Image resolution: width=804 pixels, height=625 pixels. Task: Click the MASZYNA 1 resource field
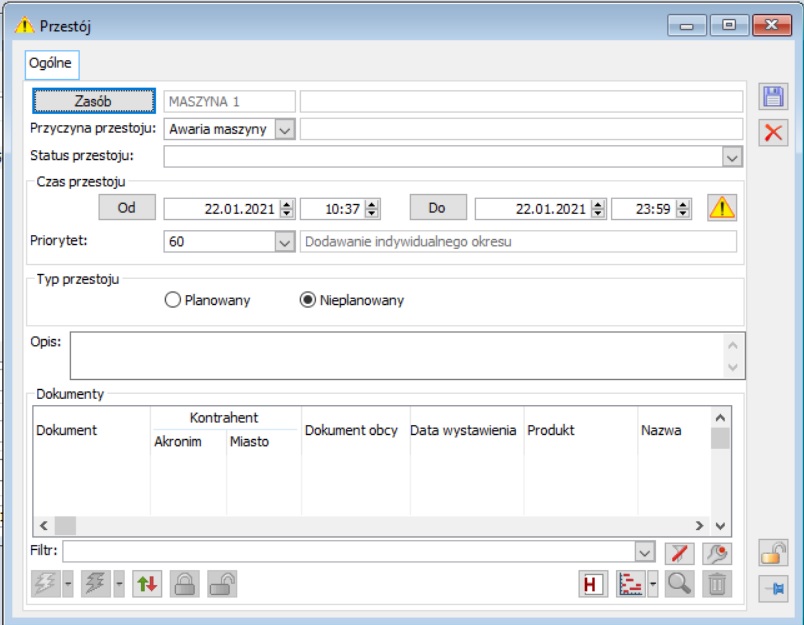click(x=230, y=102)
